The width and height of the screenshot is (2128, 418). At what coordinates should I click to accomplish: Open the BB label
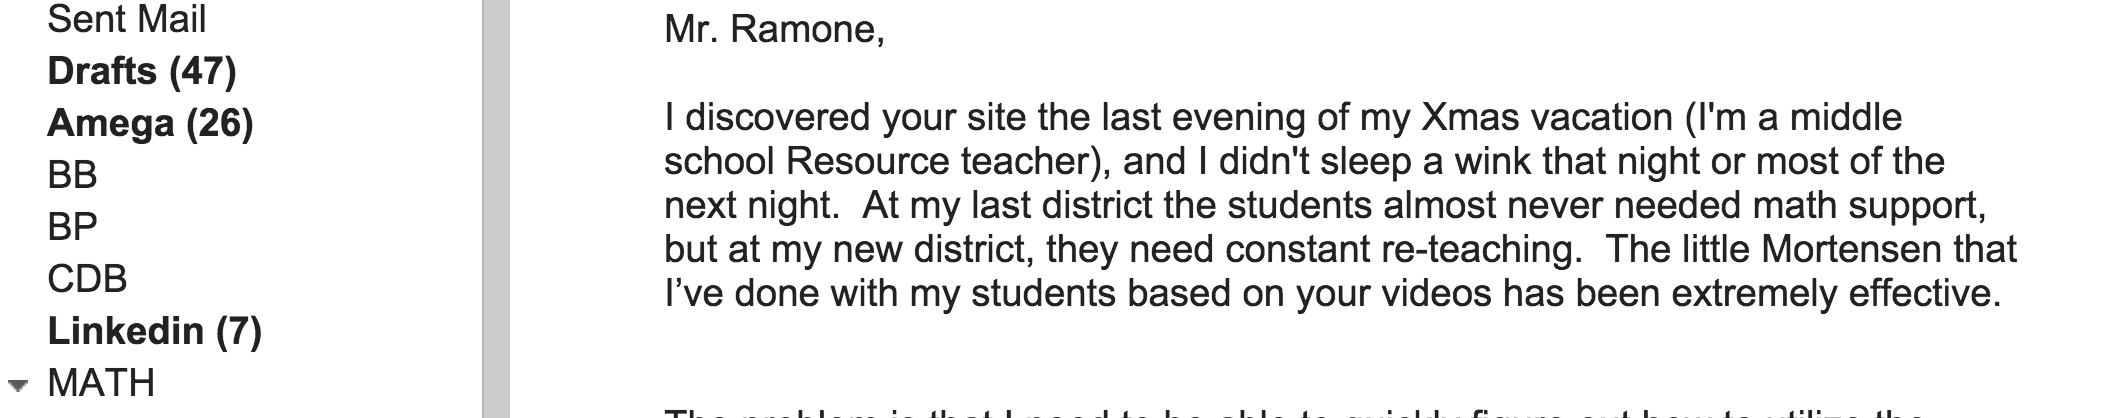72,176
